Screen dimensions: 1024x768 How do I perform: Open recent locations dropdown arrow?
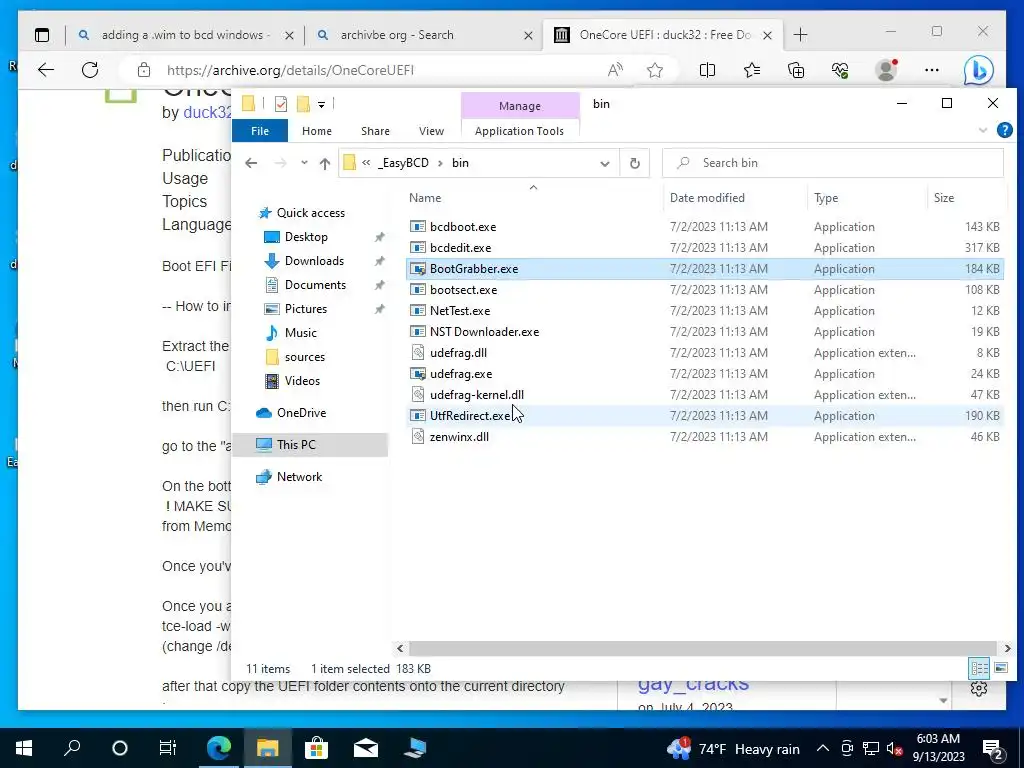(x=304, y=163)
